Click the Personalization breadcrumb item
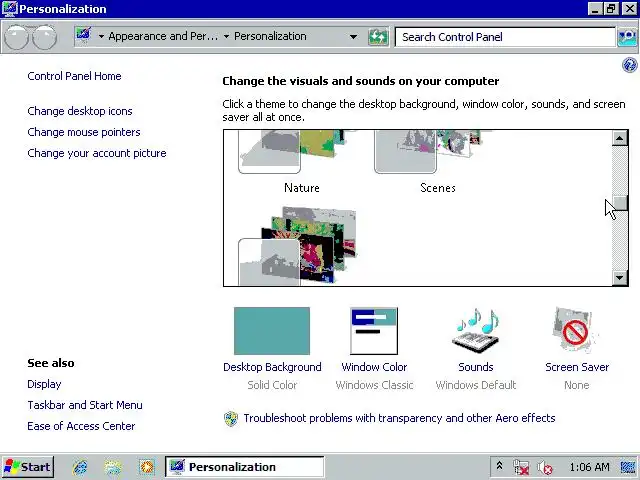This screenshot has height=480, width=640. (x=270, y=36)
